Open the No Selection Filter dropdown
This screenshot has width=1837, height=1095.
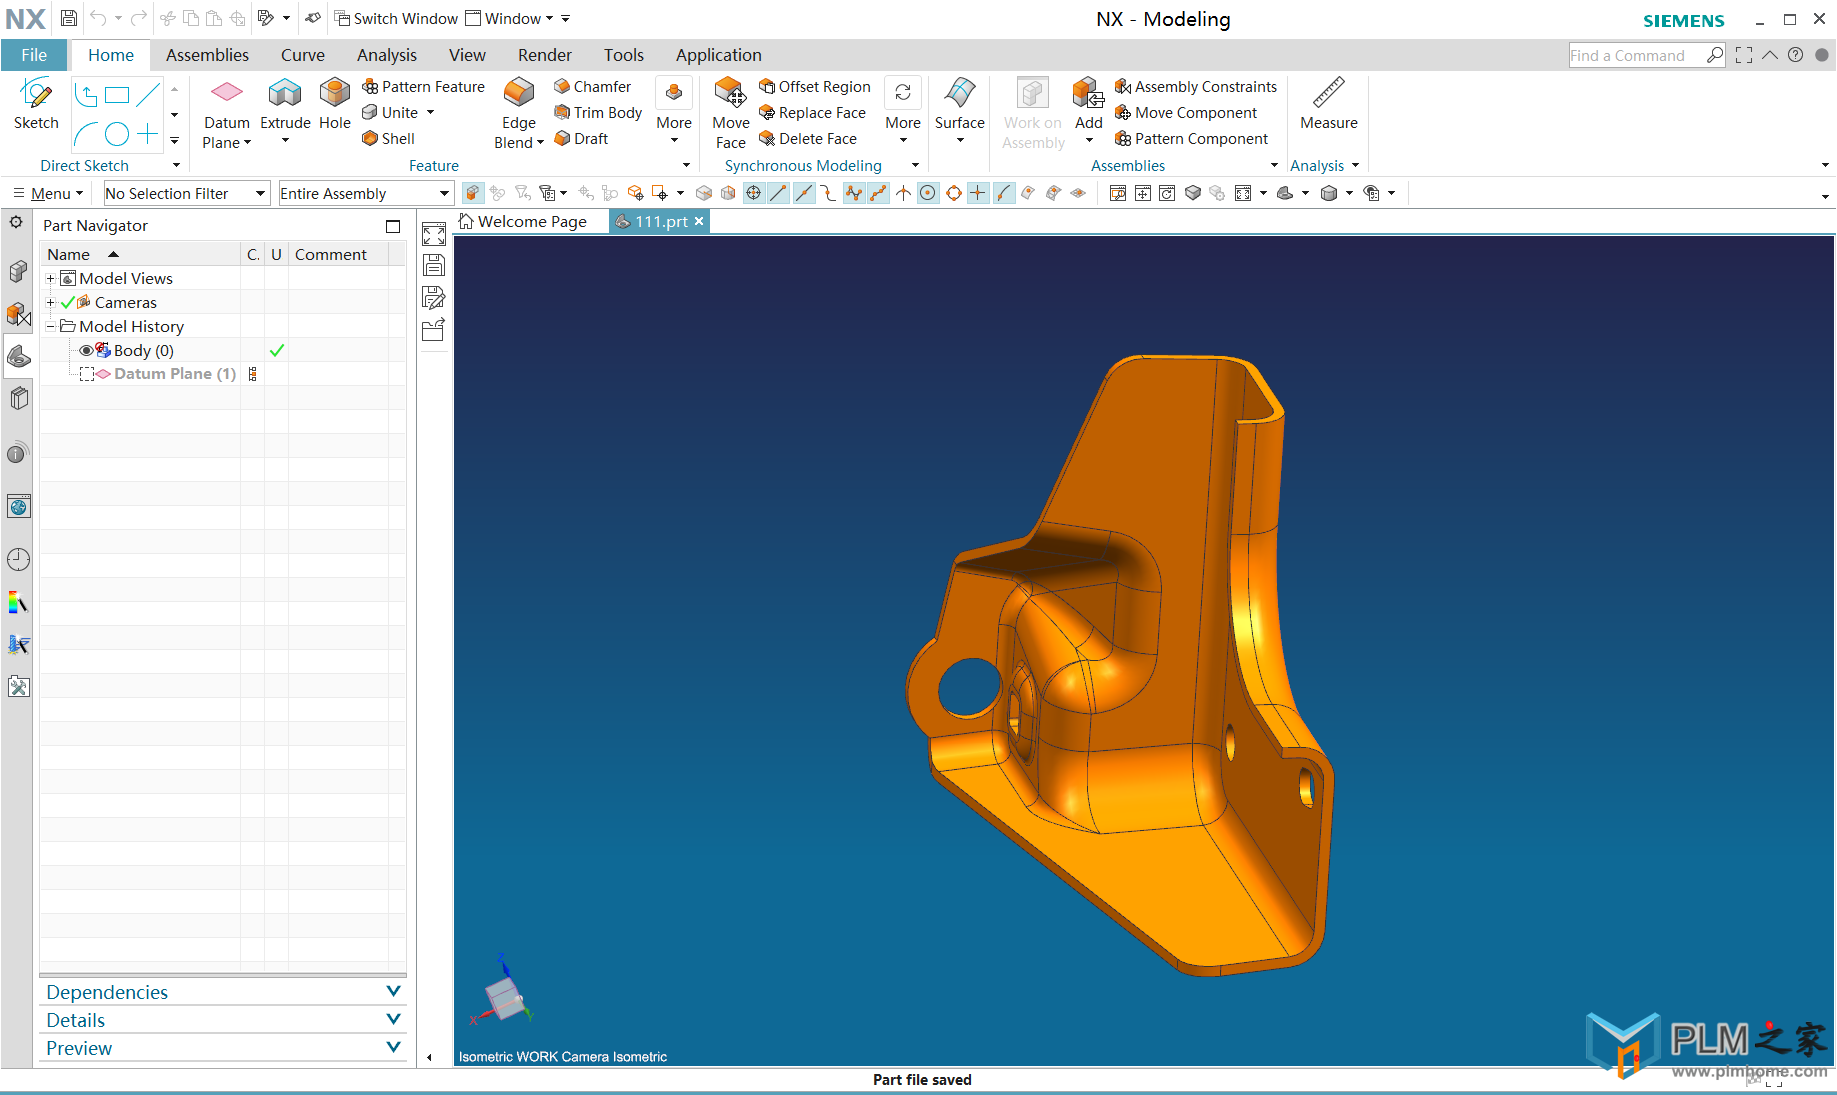click(187, 193)
